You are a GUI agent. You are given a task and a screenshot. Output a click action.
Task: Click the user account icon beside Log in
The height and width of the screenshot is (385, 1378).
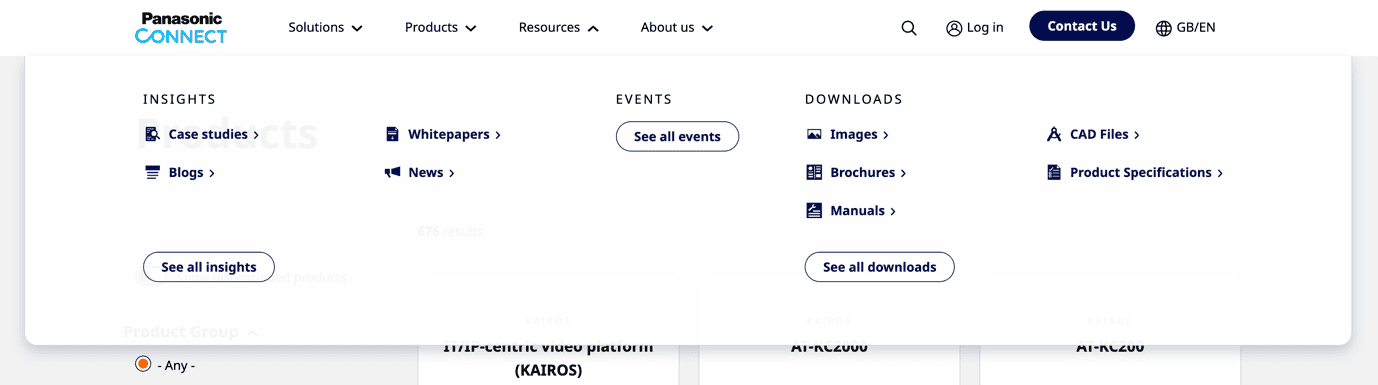(954, 28)
